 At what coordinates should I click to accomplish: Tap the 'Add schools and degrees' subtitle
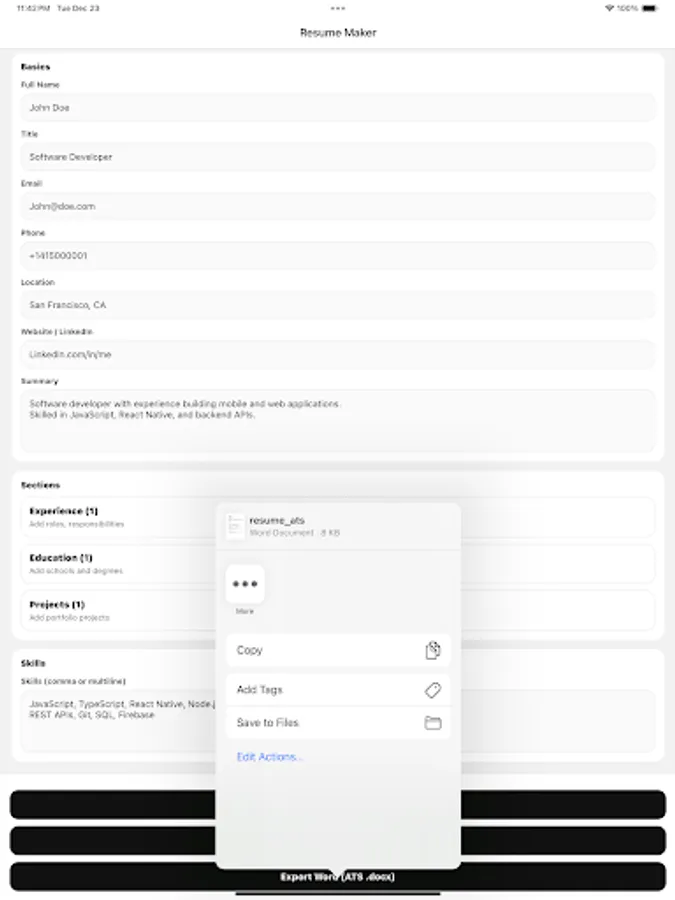[x=76, y=571]
